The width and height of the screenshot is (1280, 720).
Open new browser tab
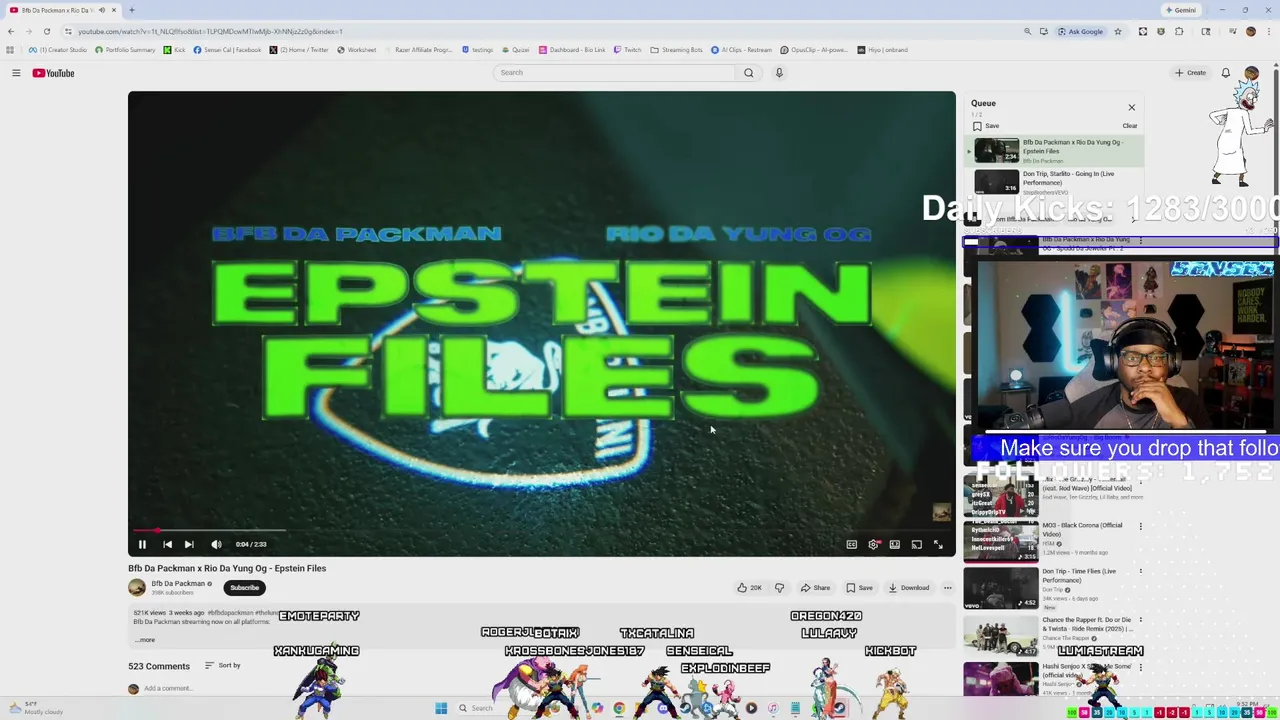[x=131, y=10]
